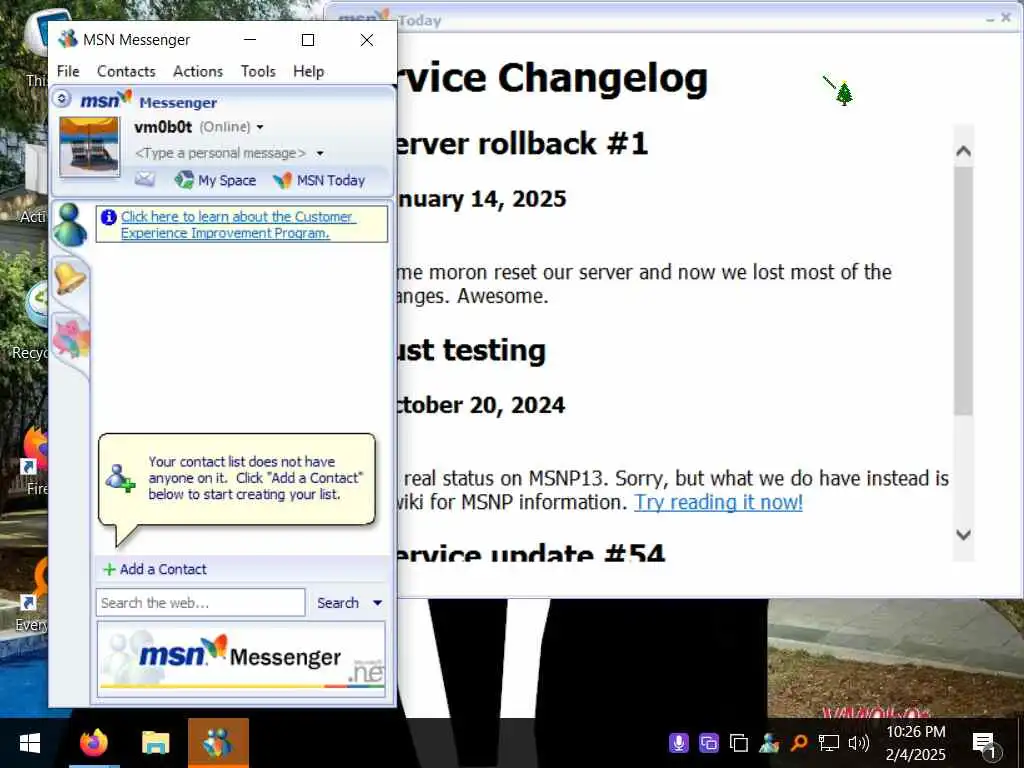Click the MSN Messenger title bar icon
1024x768 pixels.
[x=67, y=40]
